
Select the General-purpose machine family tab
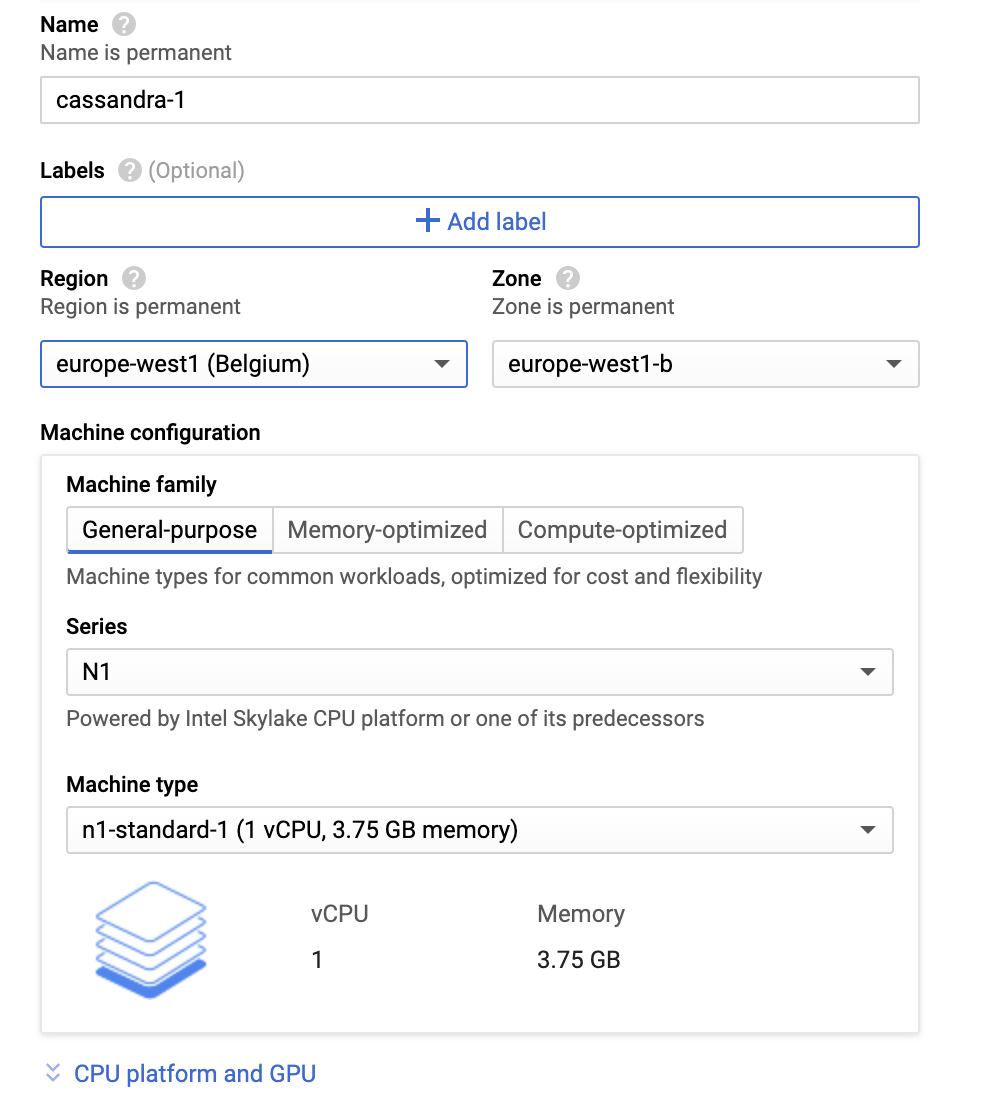[170, 530]
